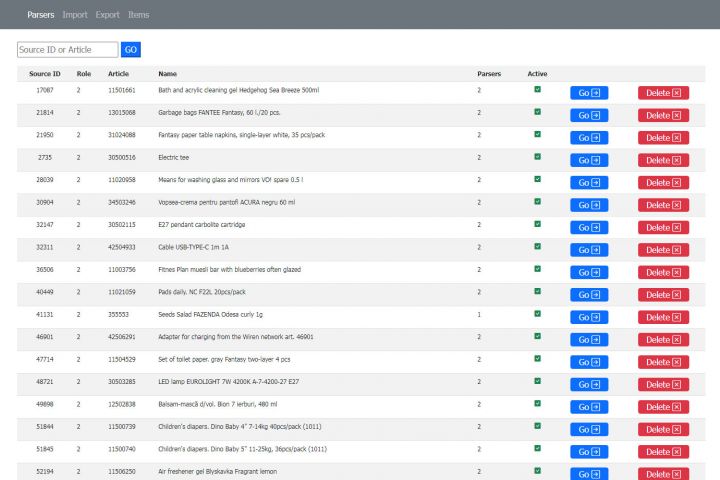
Task: Switch to the Export section
Action: pyautogui.click(x=108, y=15)
